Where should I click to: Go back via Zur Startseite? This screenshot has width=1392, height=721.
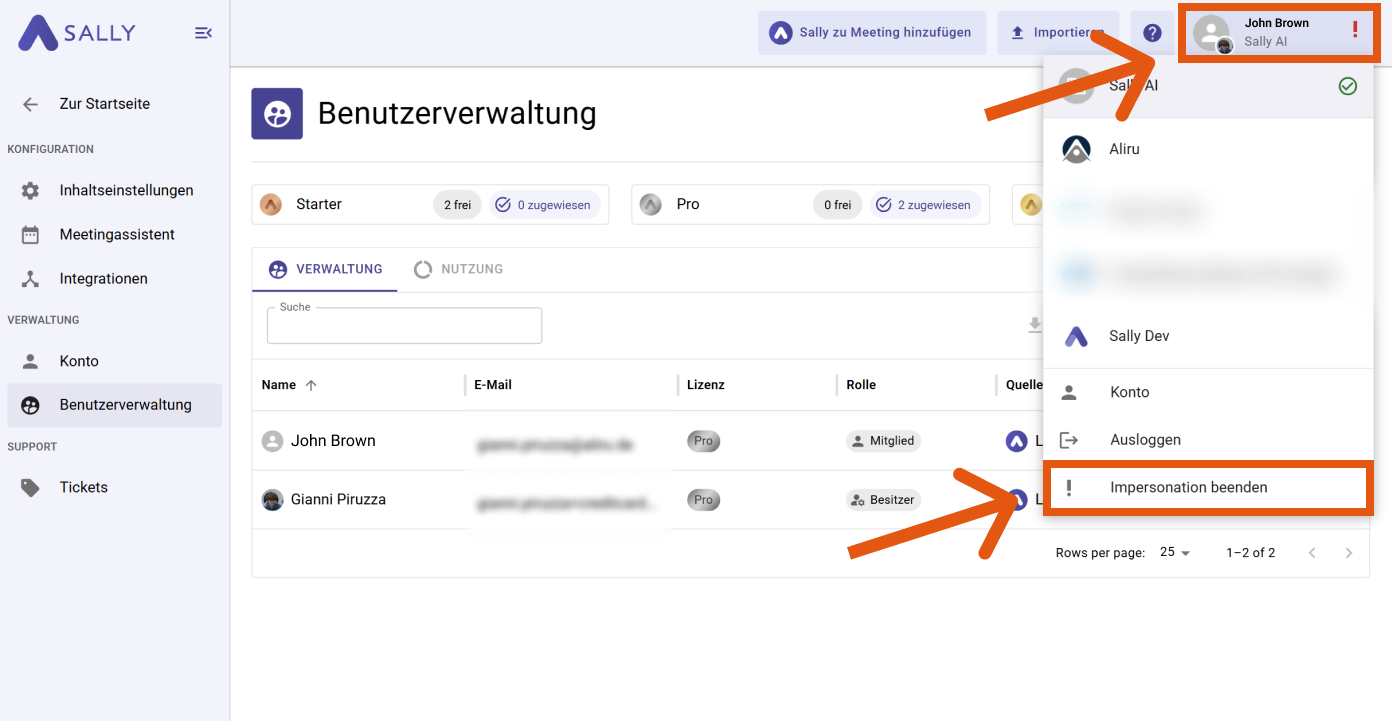(104, 104)
